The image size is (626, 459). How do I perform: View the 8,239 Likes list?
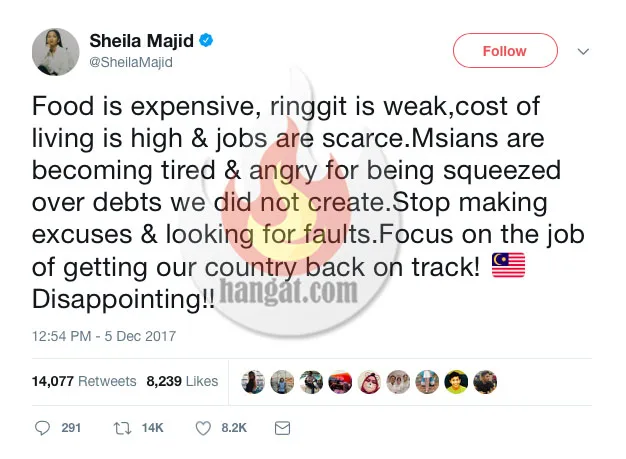182,381
